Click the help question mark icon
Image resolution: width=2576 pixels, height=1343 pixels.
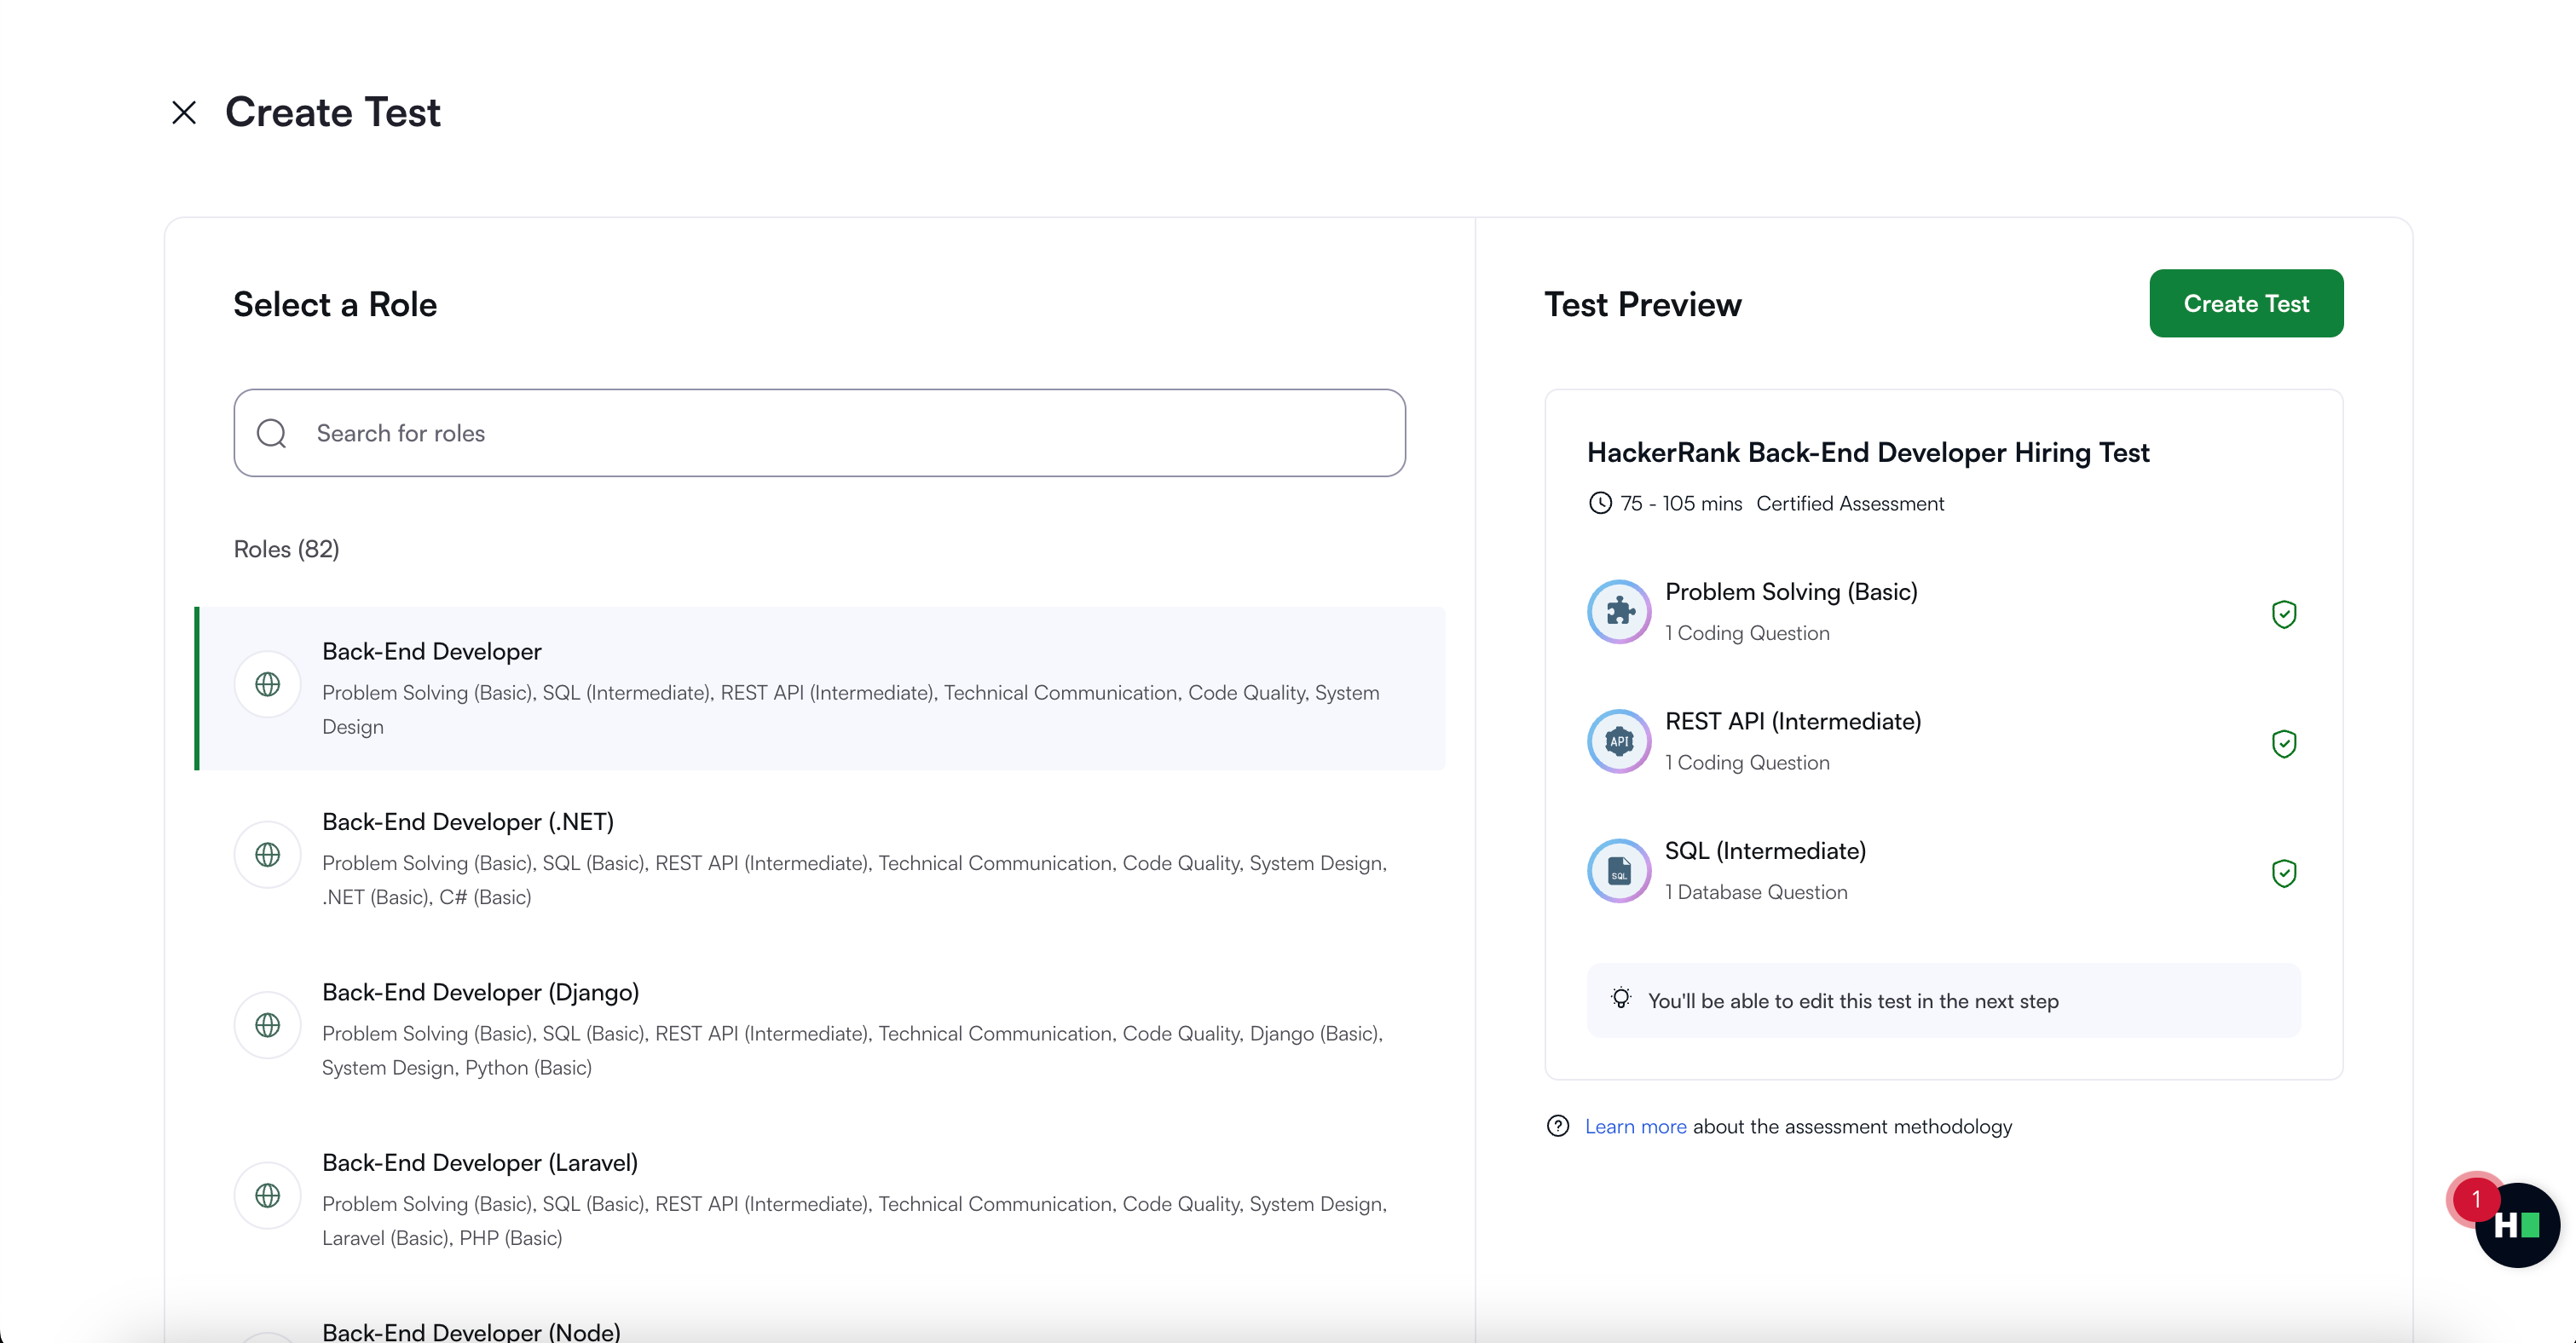pos(1558,1126)
